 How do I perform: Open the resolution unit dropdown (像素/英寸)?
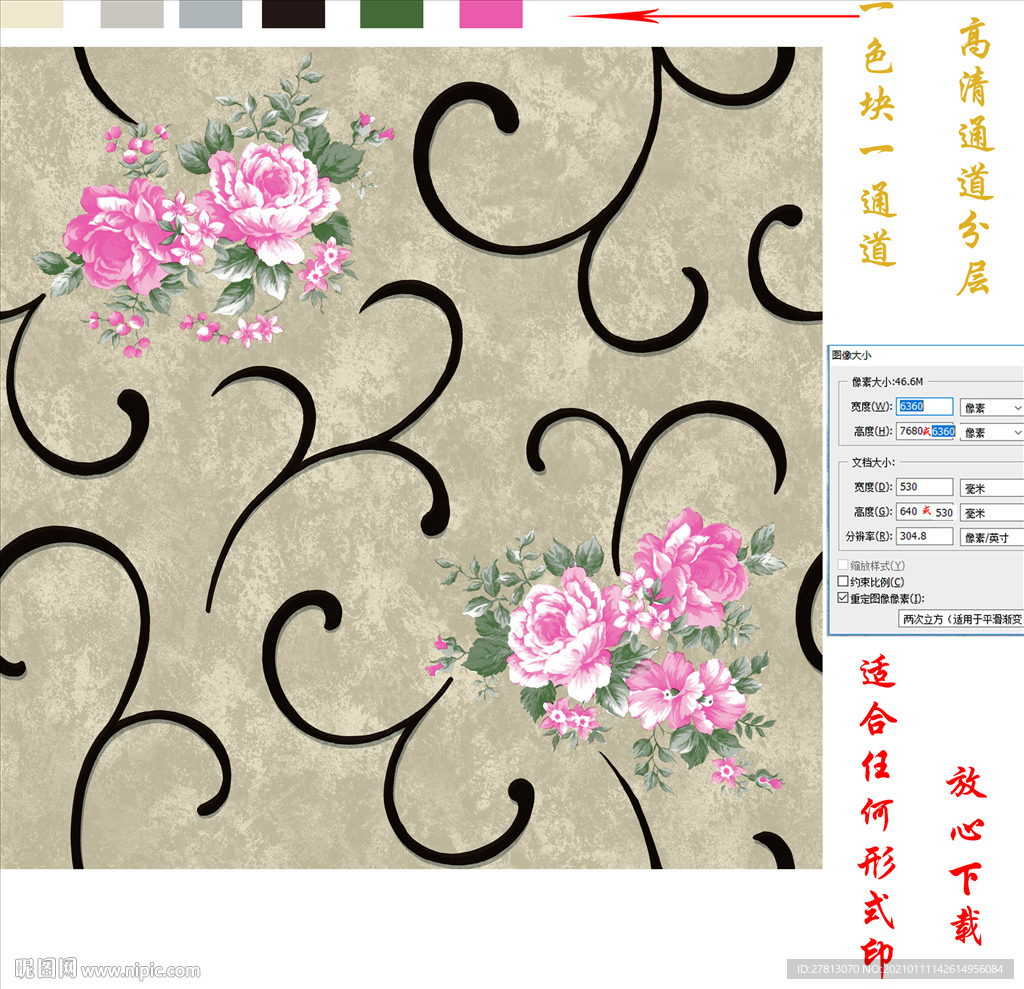pyautogui.click(x=991, y=537)
